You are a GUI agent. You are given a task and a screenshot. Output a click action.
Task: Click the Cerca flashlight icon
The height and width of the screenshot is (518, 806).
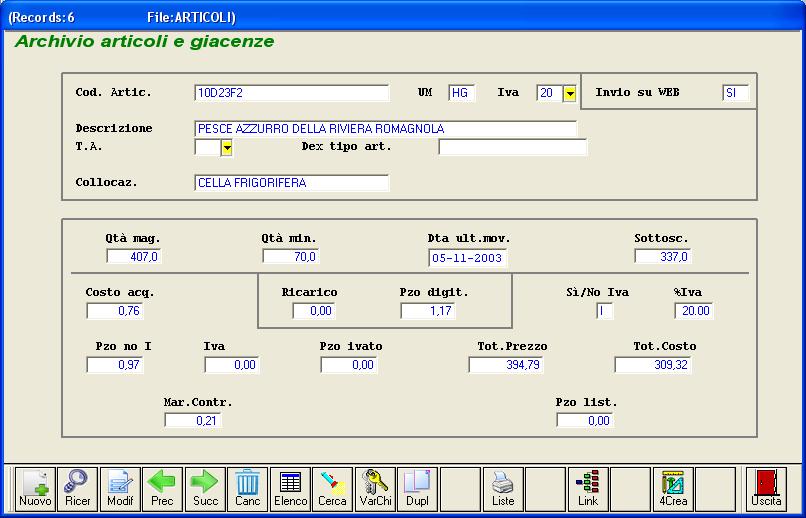[x=333, y=489]
